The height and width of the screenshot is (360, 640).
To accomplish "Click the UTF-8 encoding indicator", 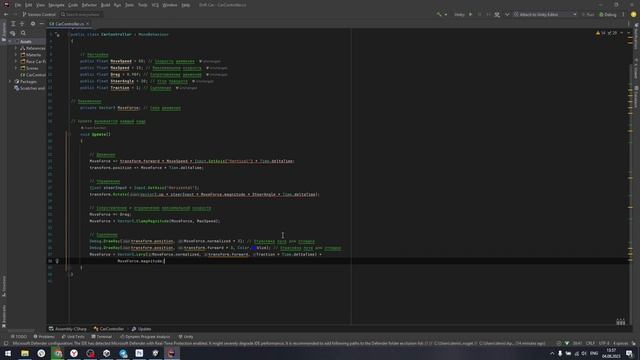I will click(604, 344).
